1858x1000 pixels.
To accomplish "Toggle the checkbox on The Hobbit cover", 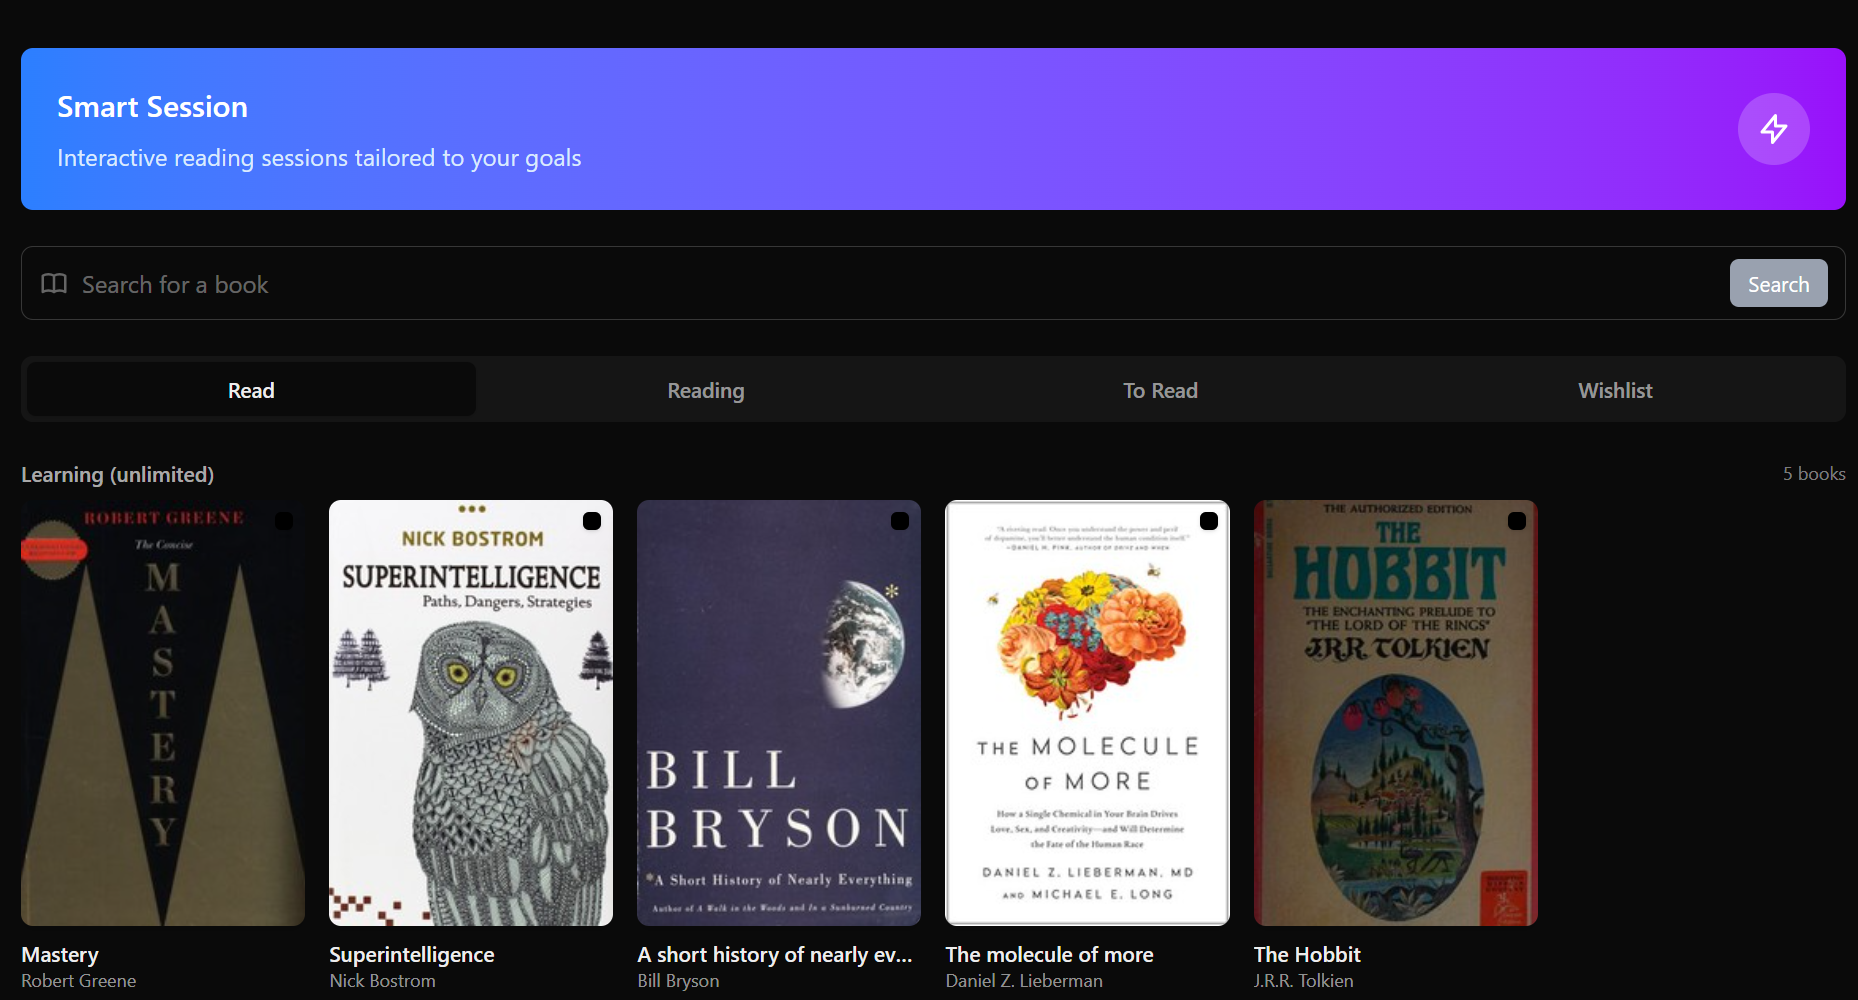I will tap(1517, 521).
